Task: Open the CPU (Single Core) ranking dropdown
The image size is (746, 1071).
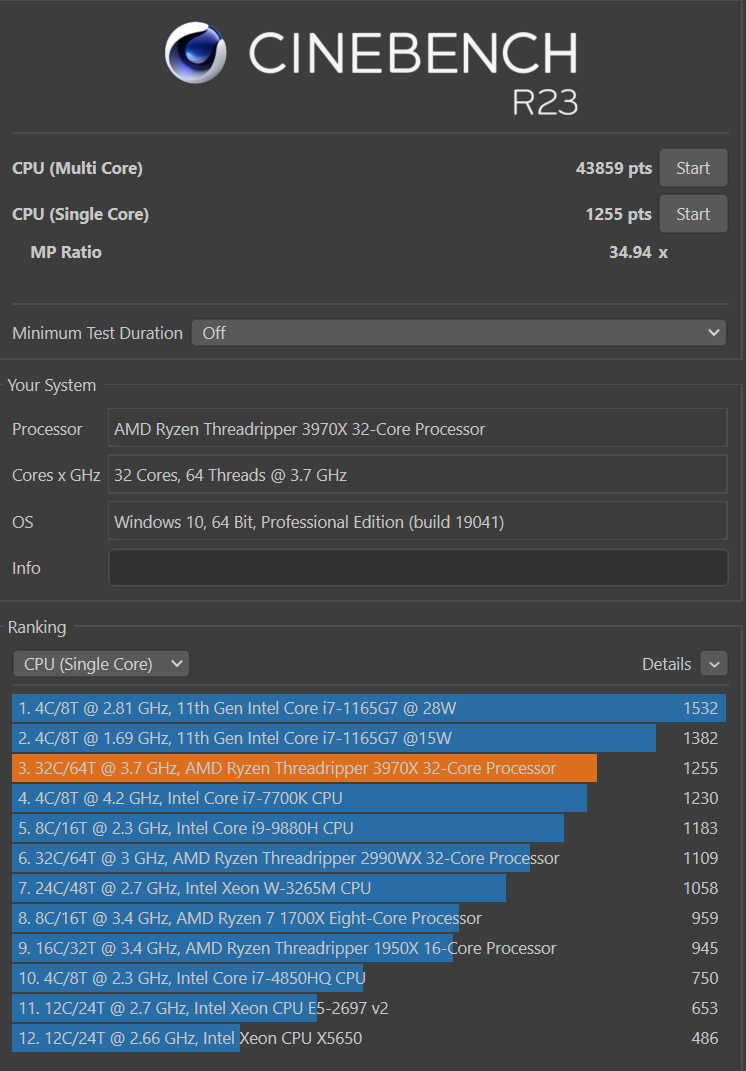Action: 101,664
